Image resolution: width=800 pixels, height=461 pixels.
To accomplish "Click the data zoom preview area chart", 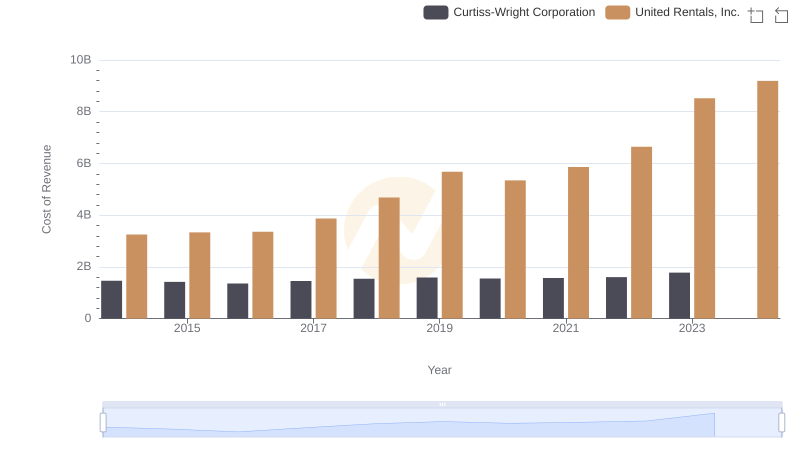I will pos(442,423).
